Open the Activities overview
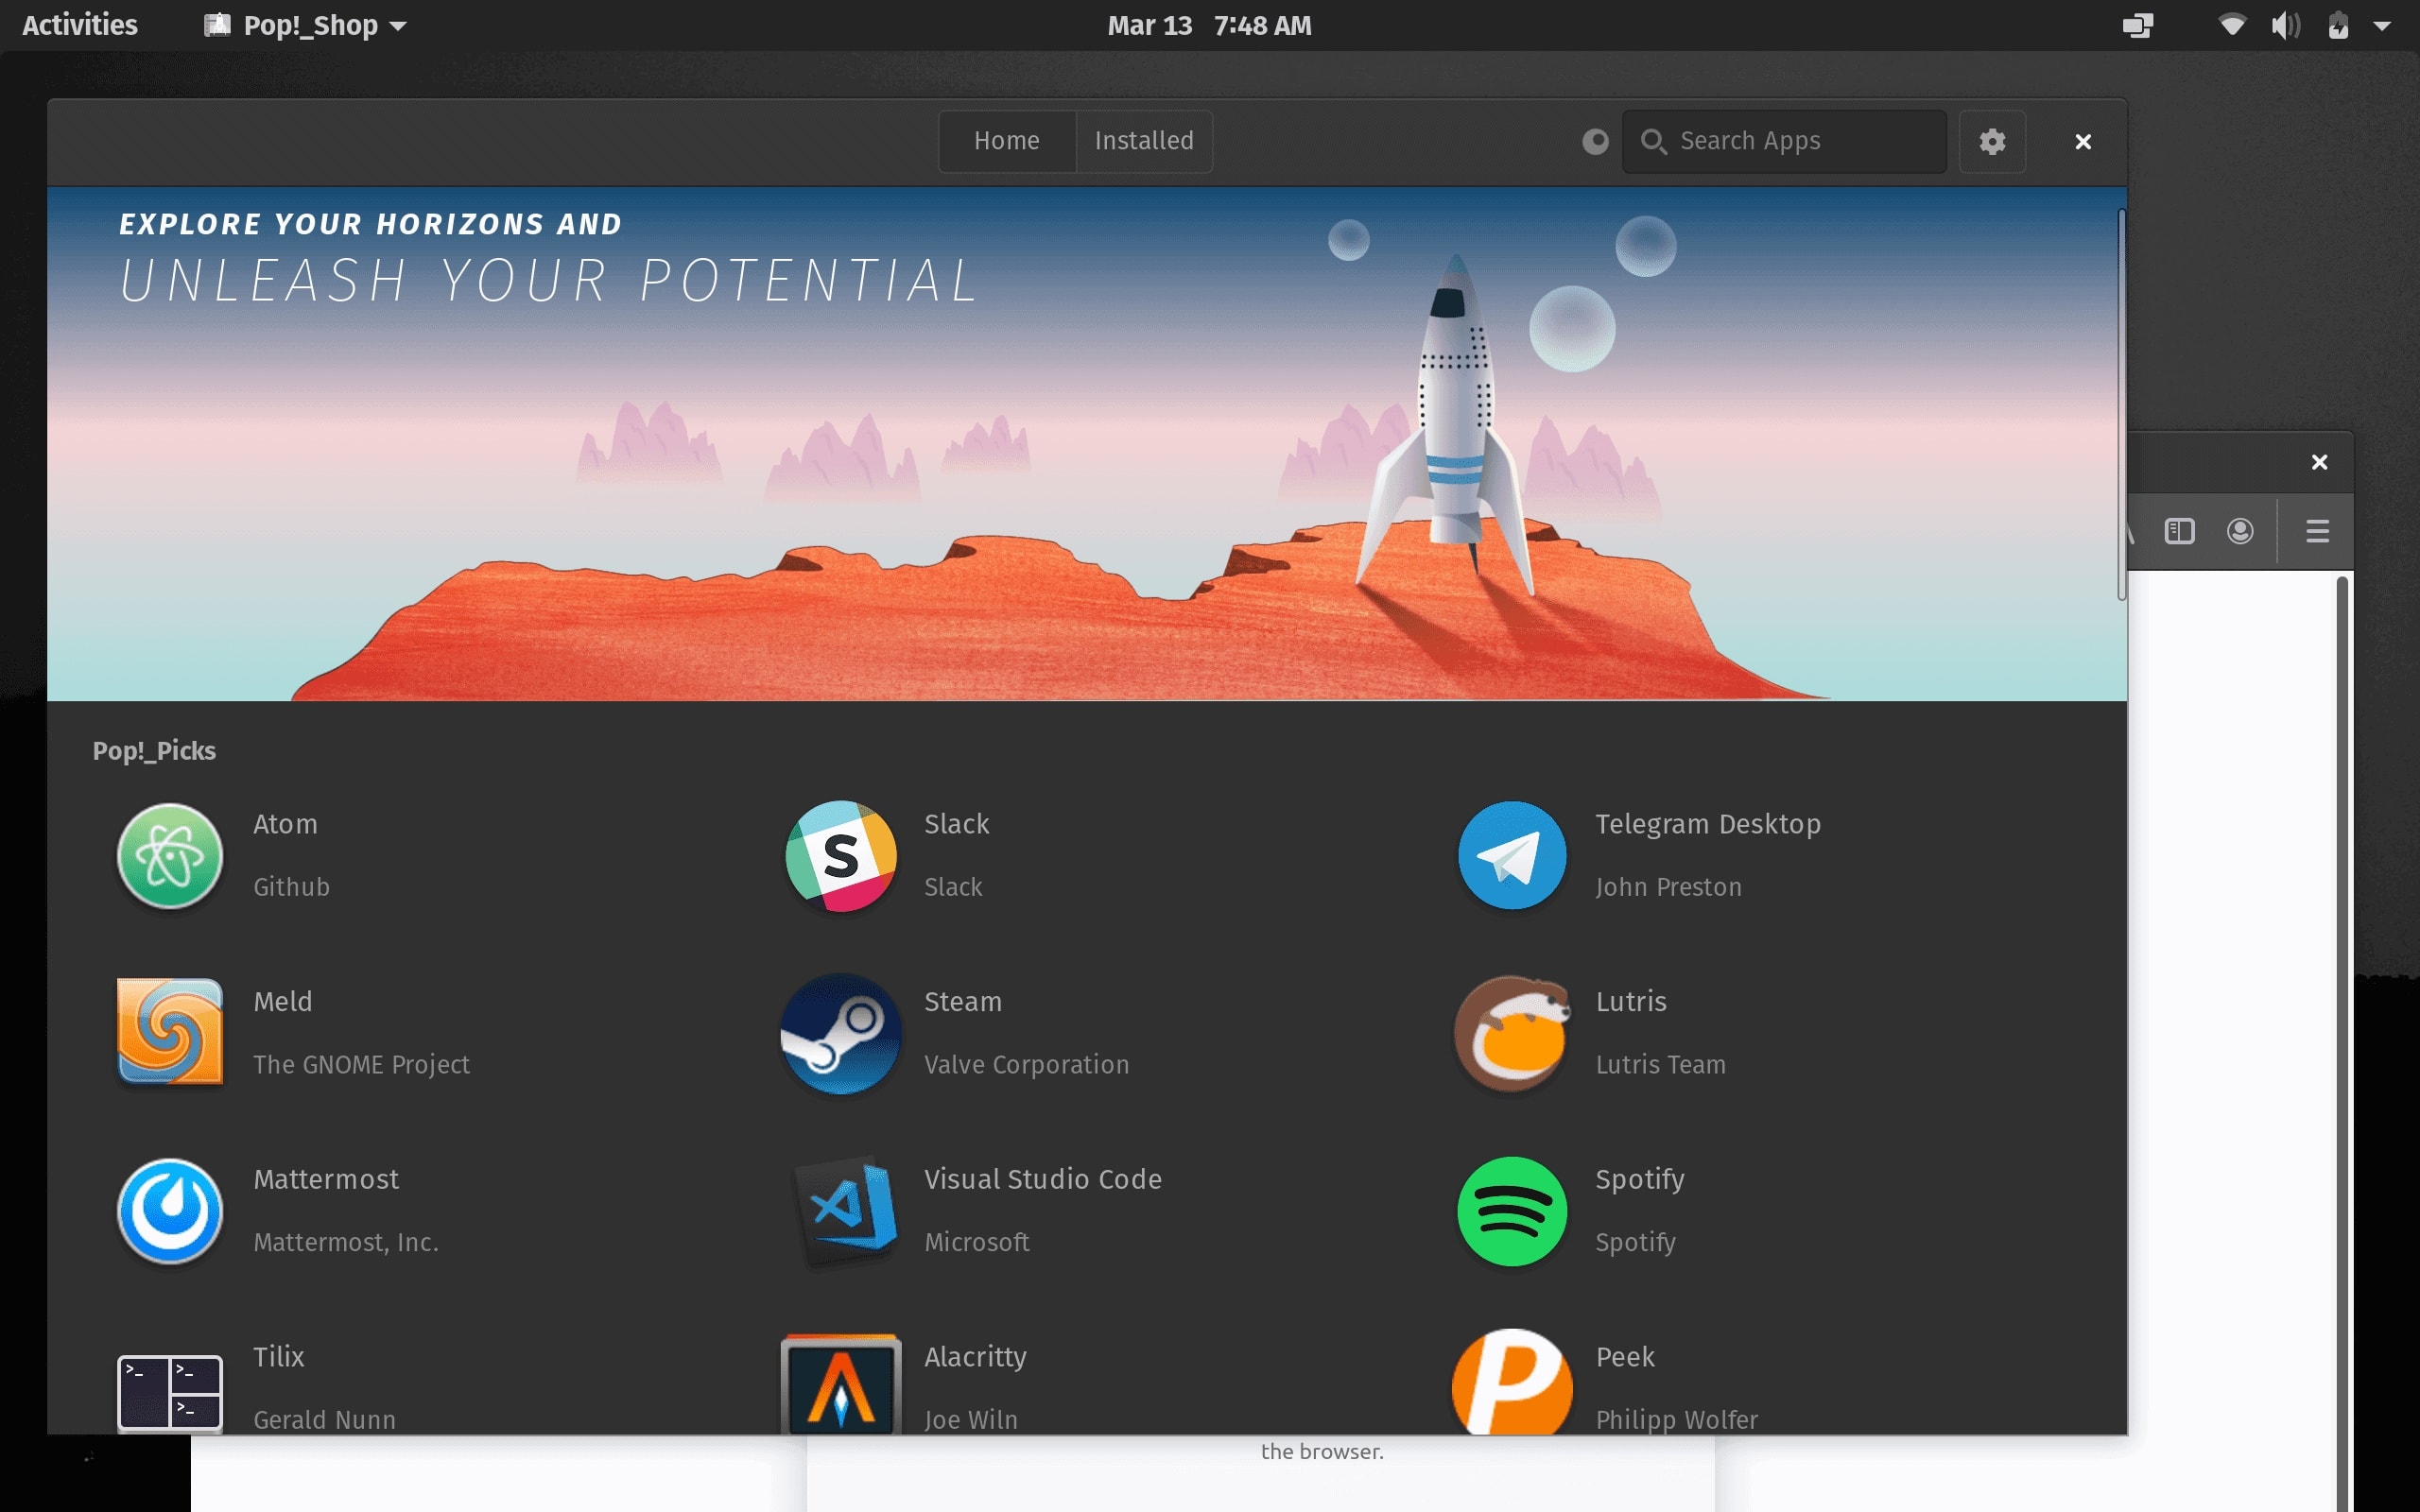Viewport: 2420px width, 1512px height. 80,25
